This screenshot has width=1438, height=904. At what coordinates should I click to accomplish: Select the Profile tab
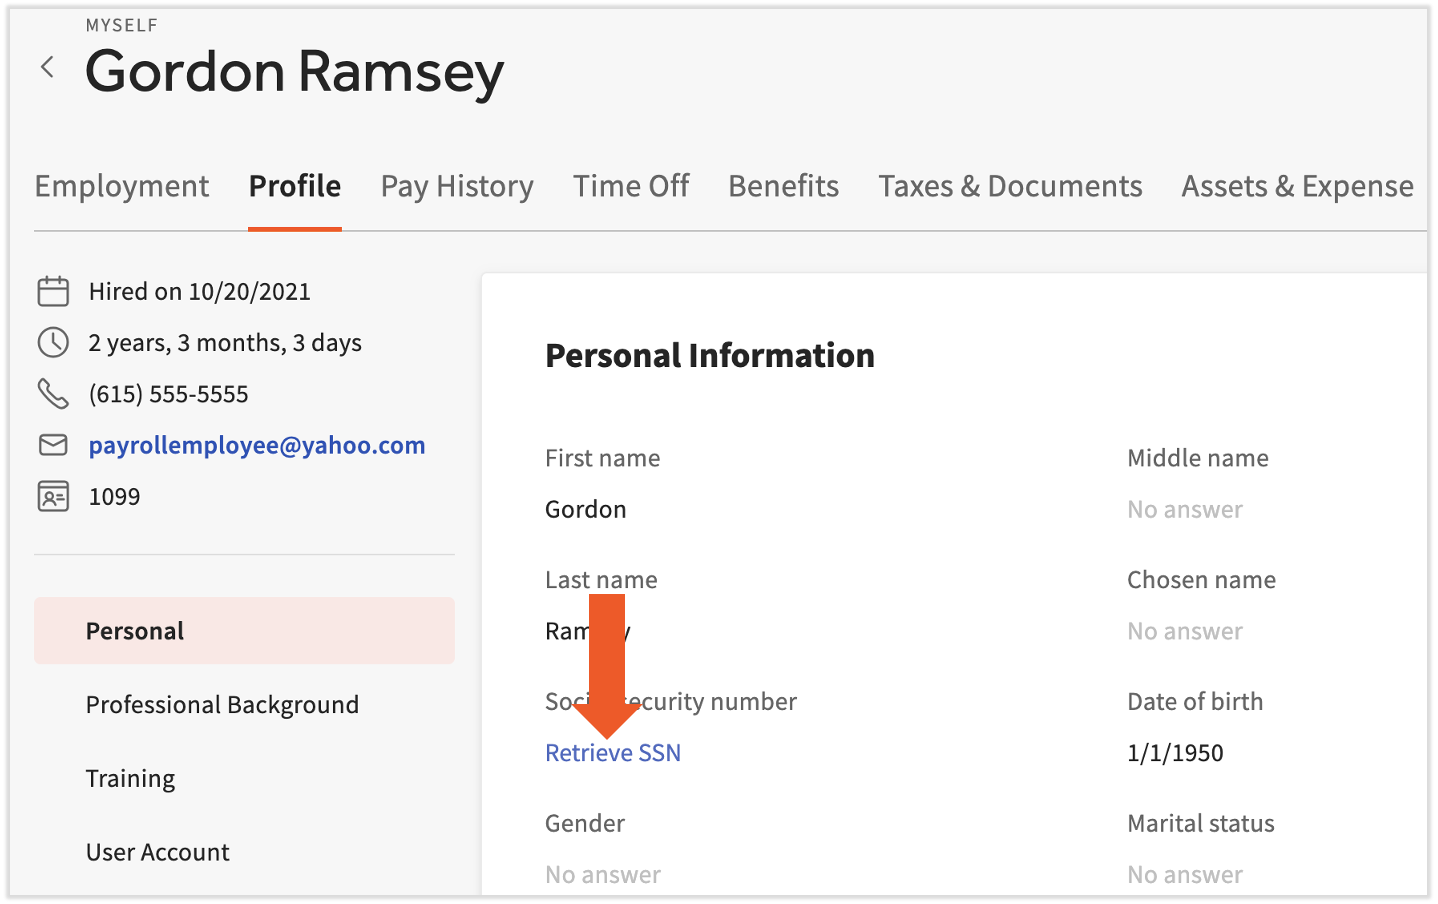coord(295,186)
